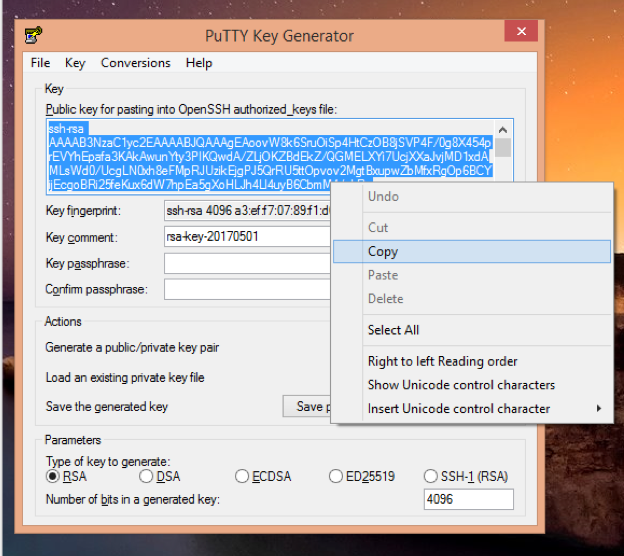624x556 pixels.
Task: Click 'Generate a public/private key pair' label
Action: pos(132,347)
